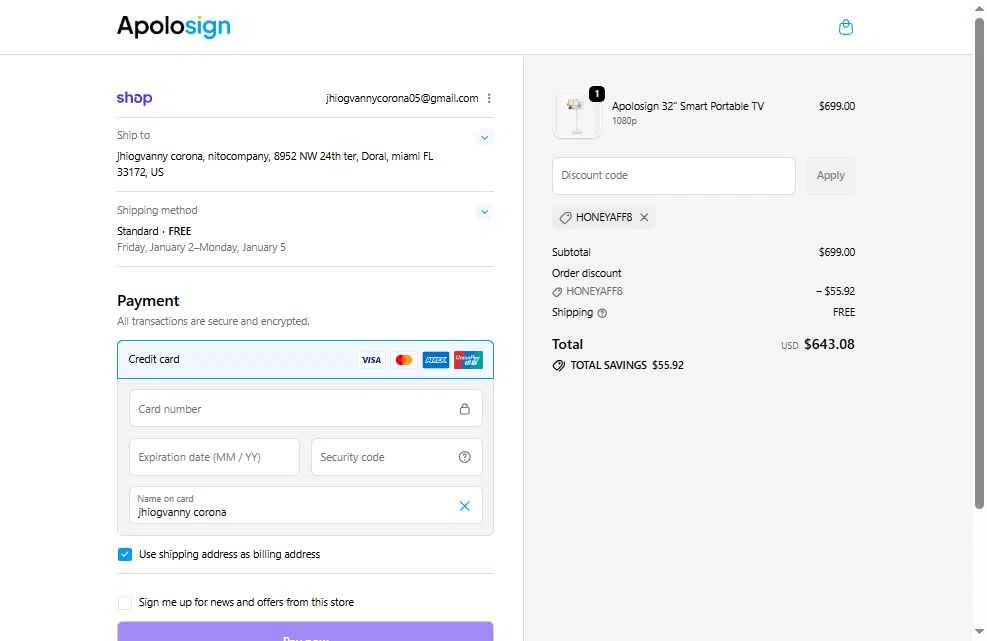Select the Credit card payment option

click(305, 360)
